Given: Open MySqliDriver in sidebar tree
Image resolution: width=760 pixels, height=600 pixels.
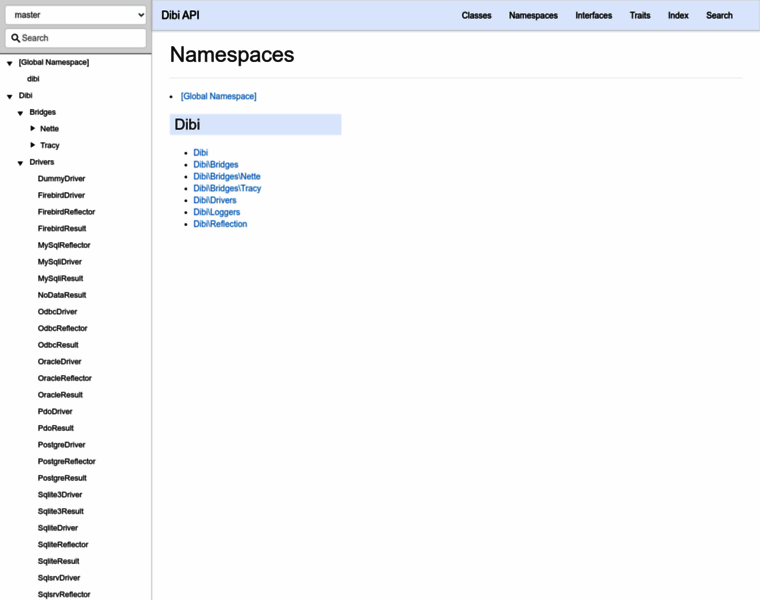Looking at the screenshot, I should click(60, 262).
